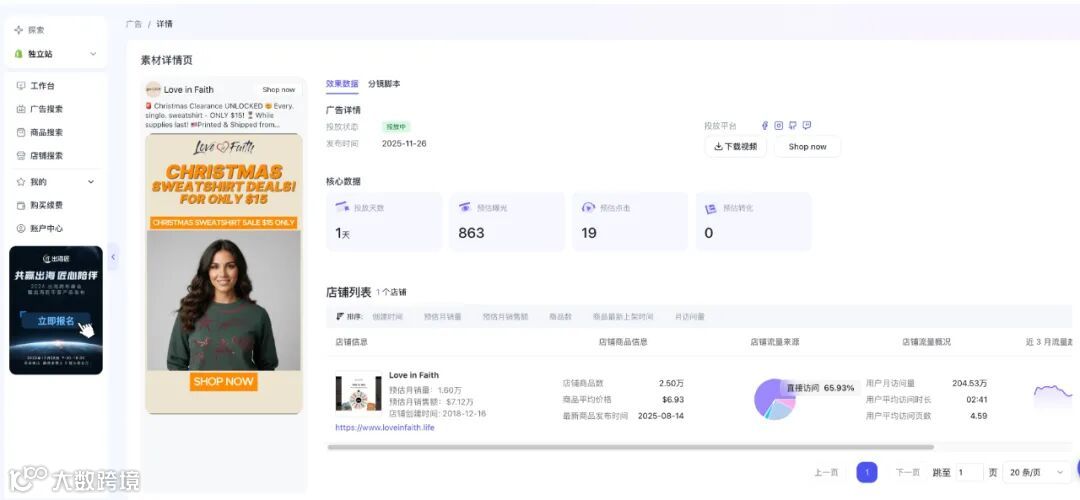Click the 广告搜索 sidebar icon
The width and height of the screenshot is (1080, 500).
(x=21, y=109)
